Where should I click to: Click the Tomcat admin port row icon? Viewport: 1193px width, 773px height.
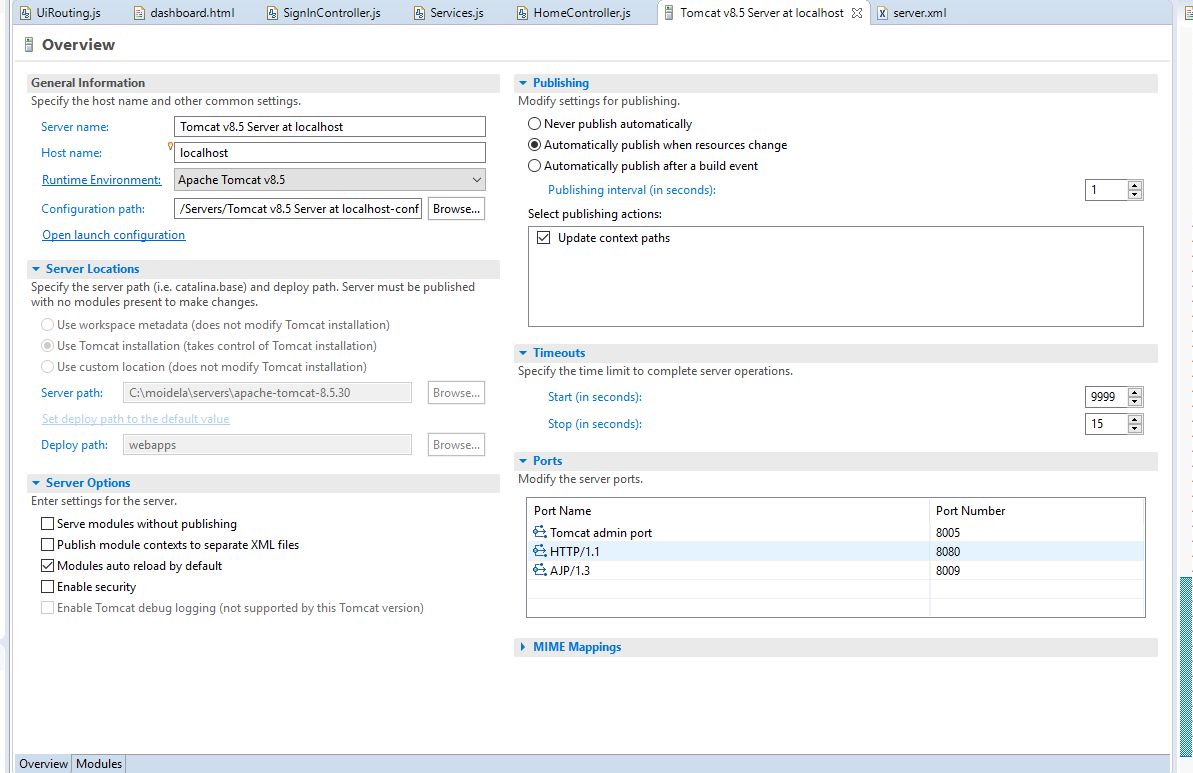click(539, 532)
